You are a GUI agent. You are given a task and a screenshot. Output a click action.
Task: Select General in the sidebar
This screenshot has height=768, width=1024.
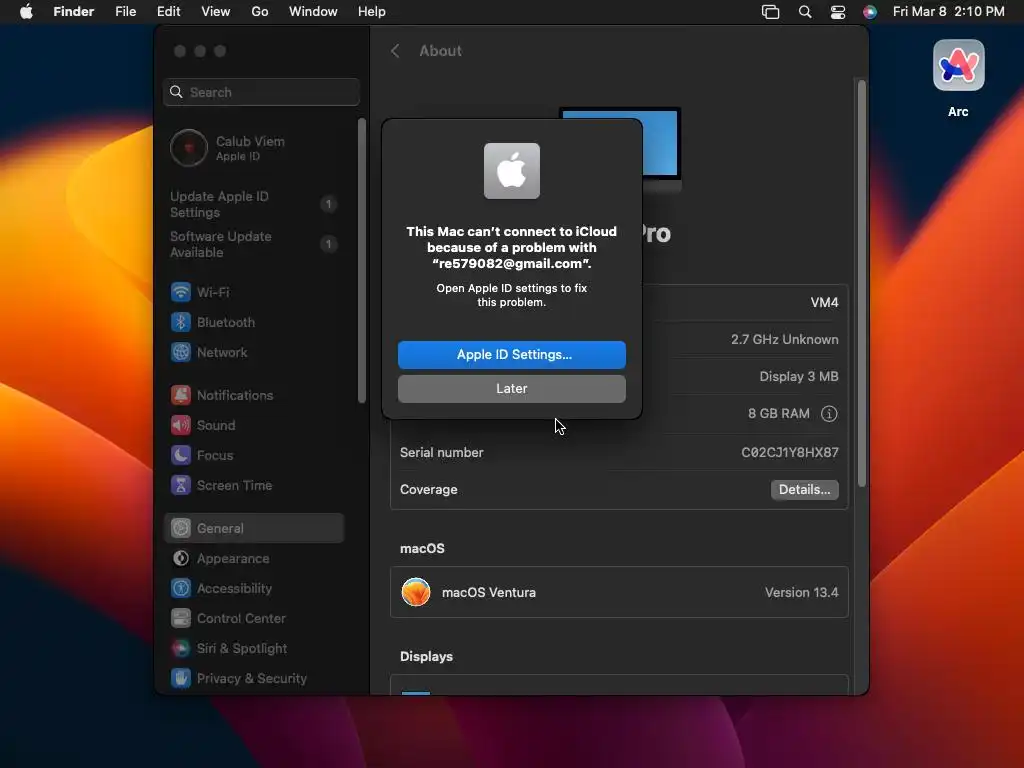(x=255, y=528)
